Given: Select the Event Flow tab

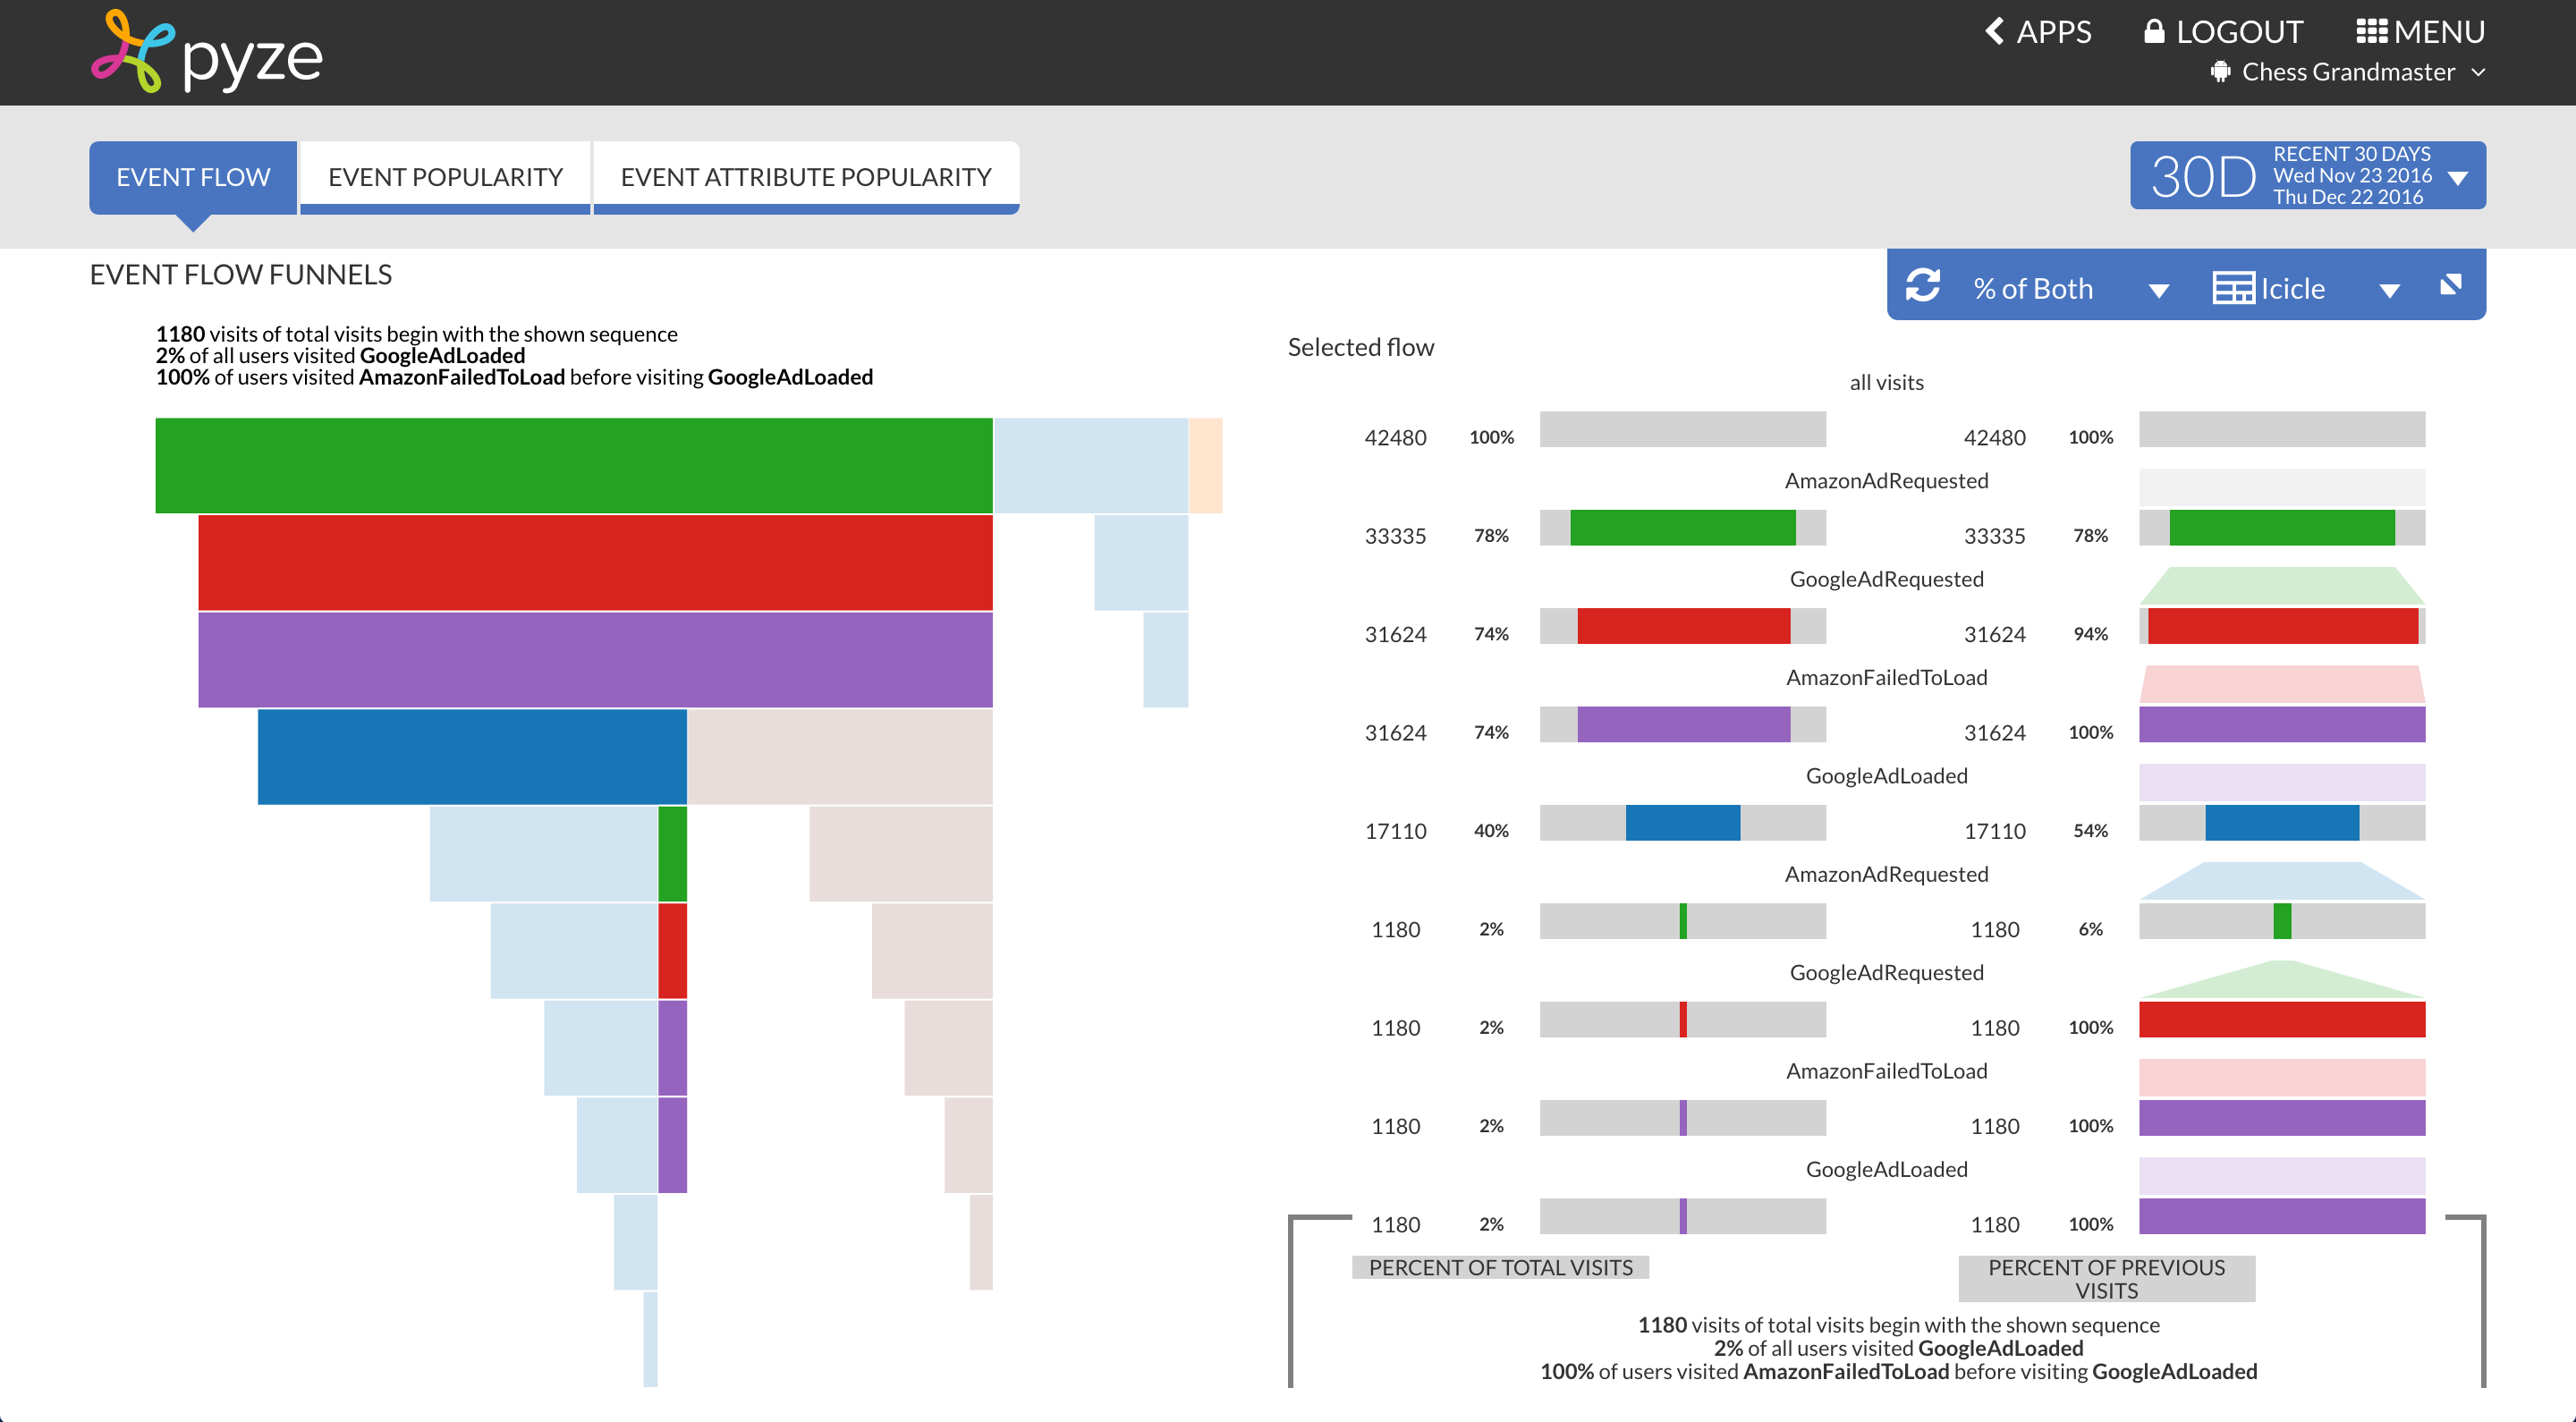Looking at the screenshot, I should pyautogui.click(x=193, y=177).
